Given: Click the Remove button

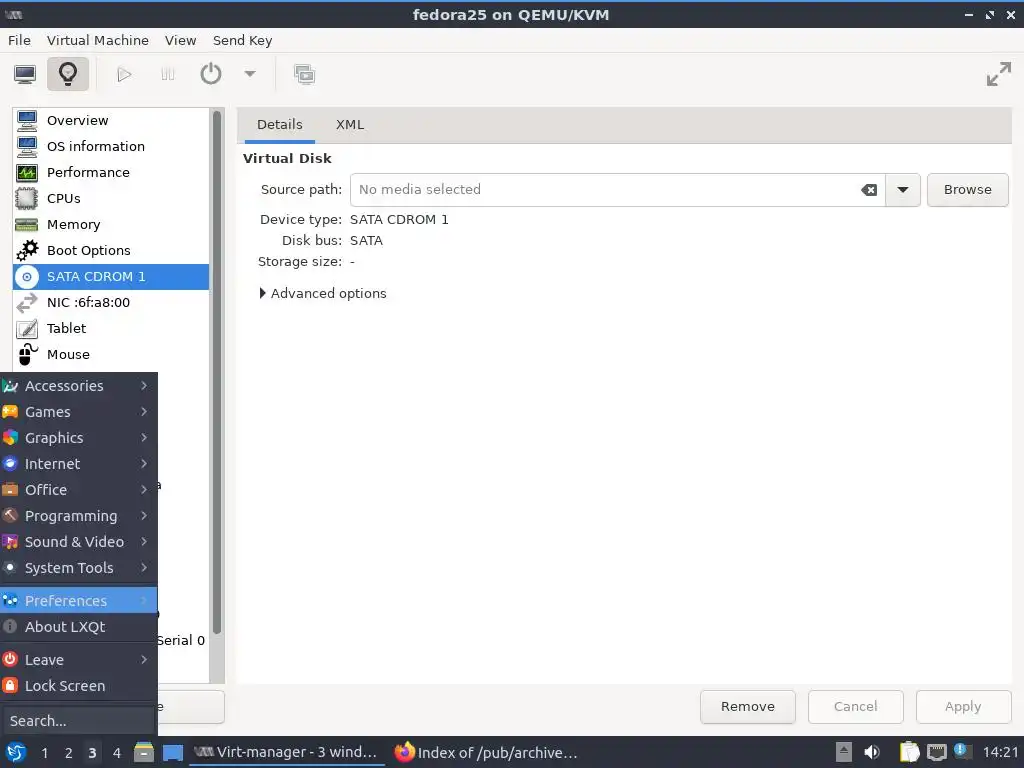Looking at the screenshot, I should tap(748, 707).
